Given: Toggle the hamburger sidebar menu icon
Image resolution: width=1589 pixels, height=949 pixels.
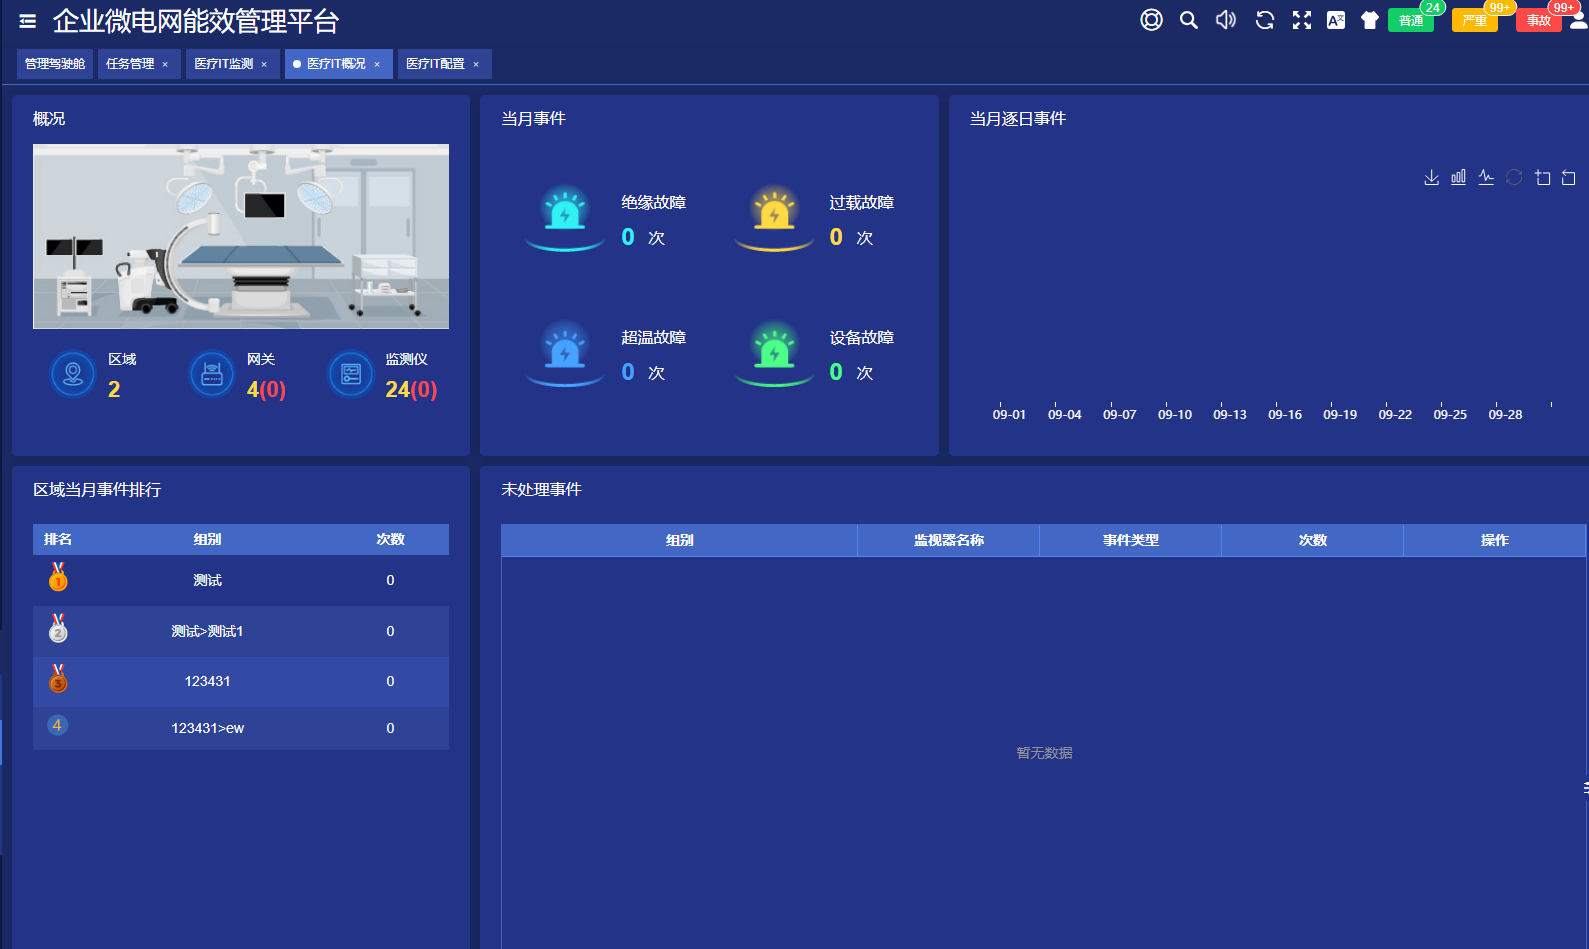Looking at the screenshot, I should click(27, 21).
